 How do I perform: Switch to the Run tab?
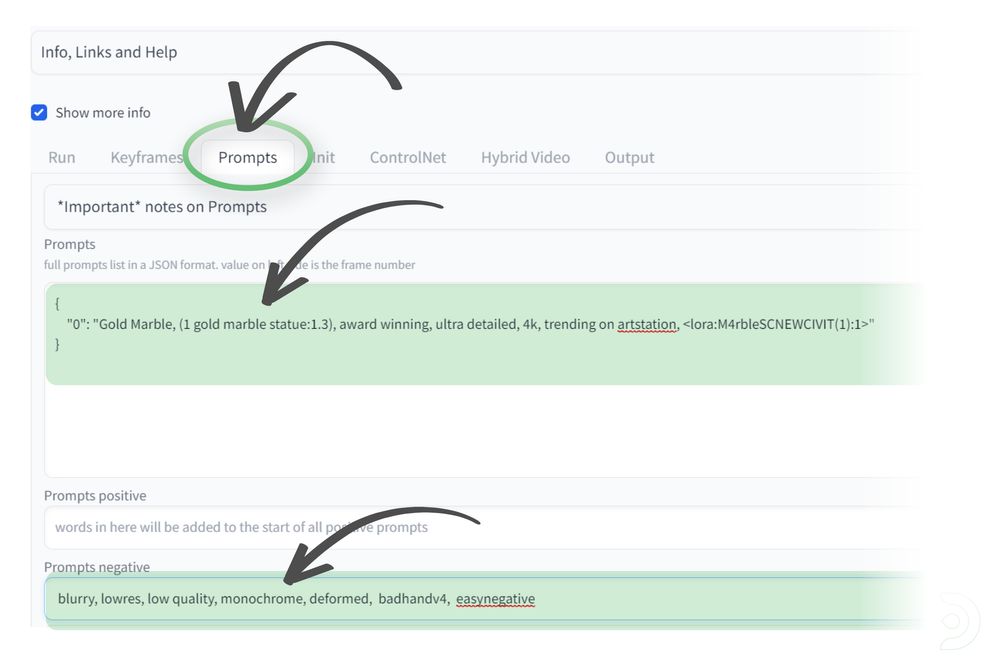point(61,157)
